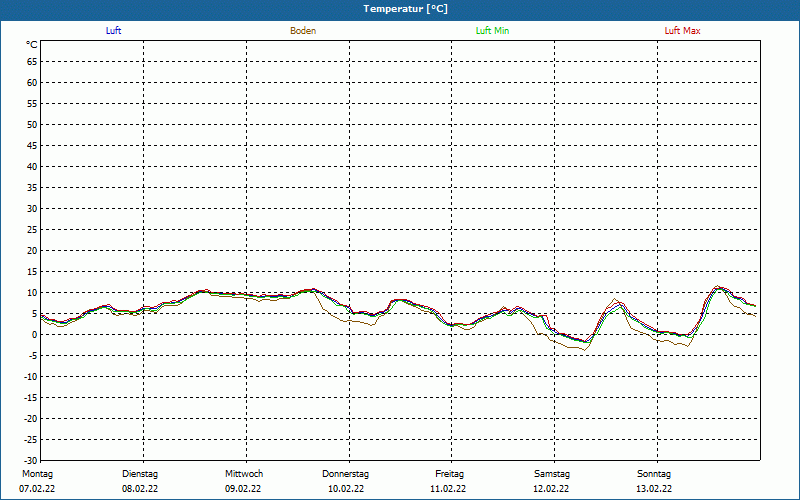Image resolution: width=800 pixels, height=500 pixels.
Task: Click the 'Temperatur [°C]' chart title
Action: [406, 9]
